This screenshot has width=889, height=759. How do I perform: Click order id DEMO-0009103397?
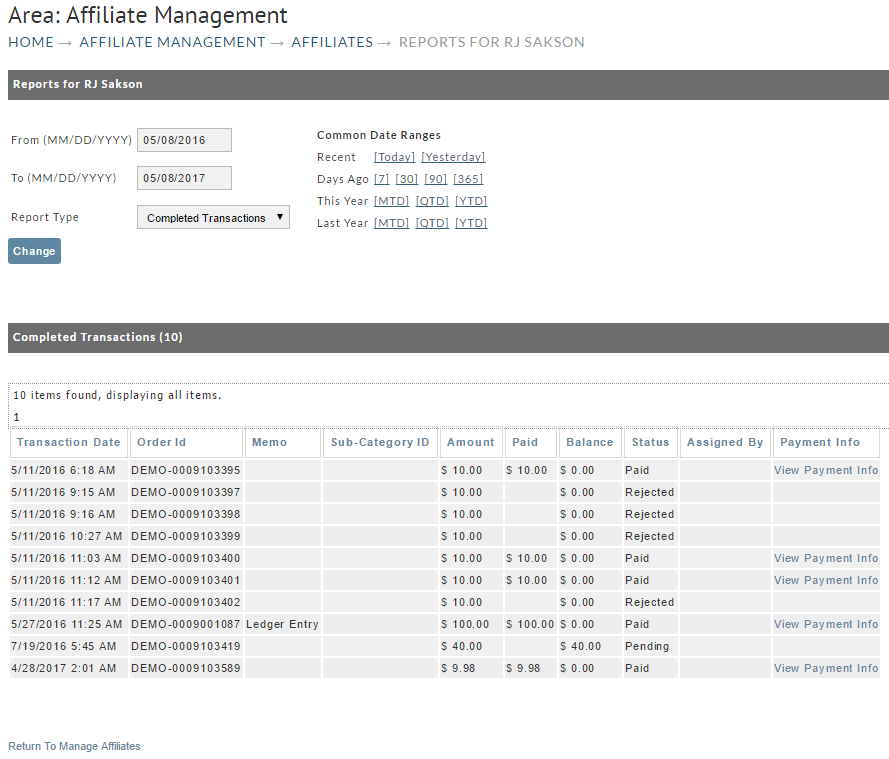[x=185, y=492]
